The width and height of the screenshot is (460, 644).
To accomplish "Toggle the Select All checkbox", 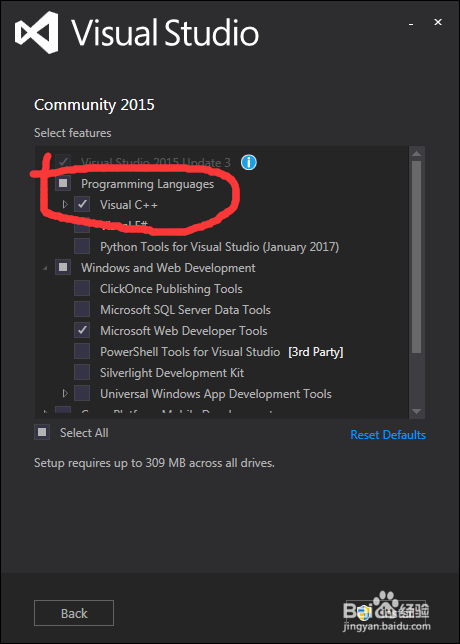I will (42, 432).
